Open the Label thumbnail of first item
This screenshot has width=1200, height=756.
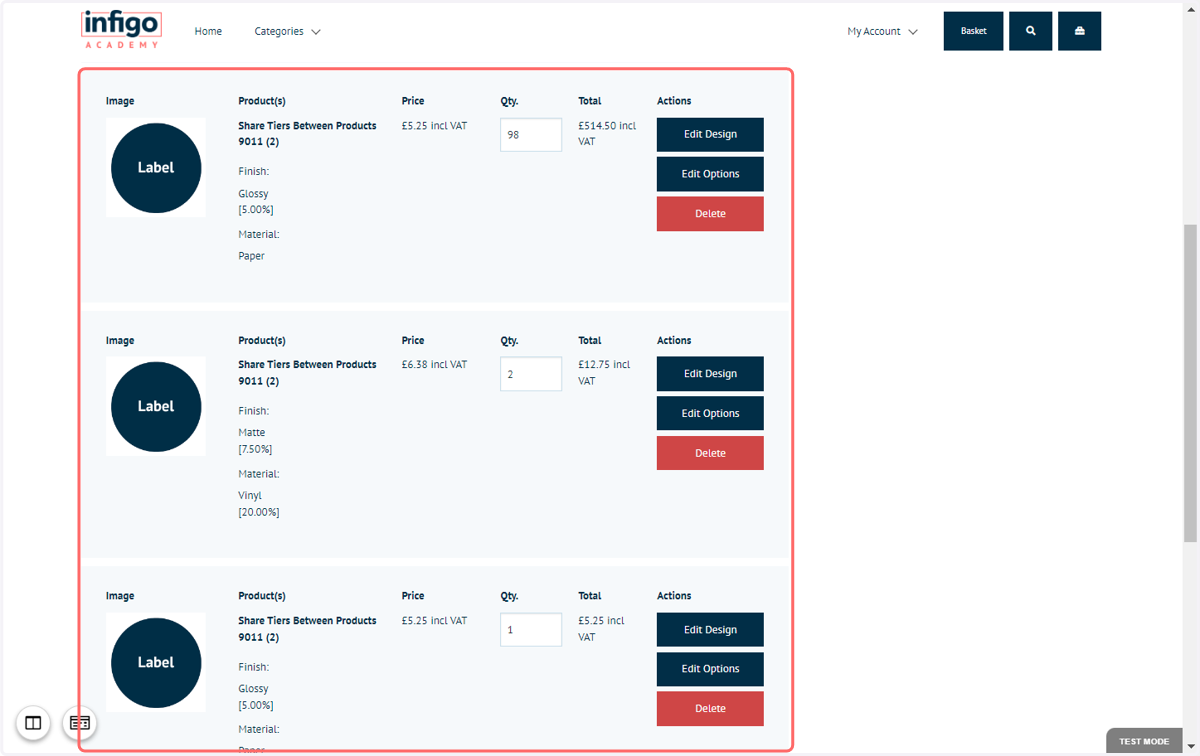pyautogui.click(x=156, y=168)
